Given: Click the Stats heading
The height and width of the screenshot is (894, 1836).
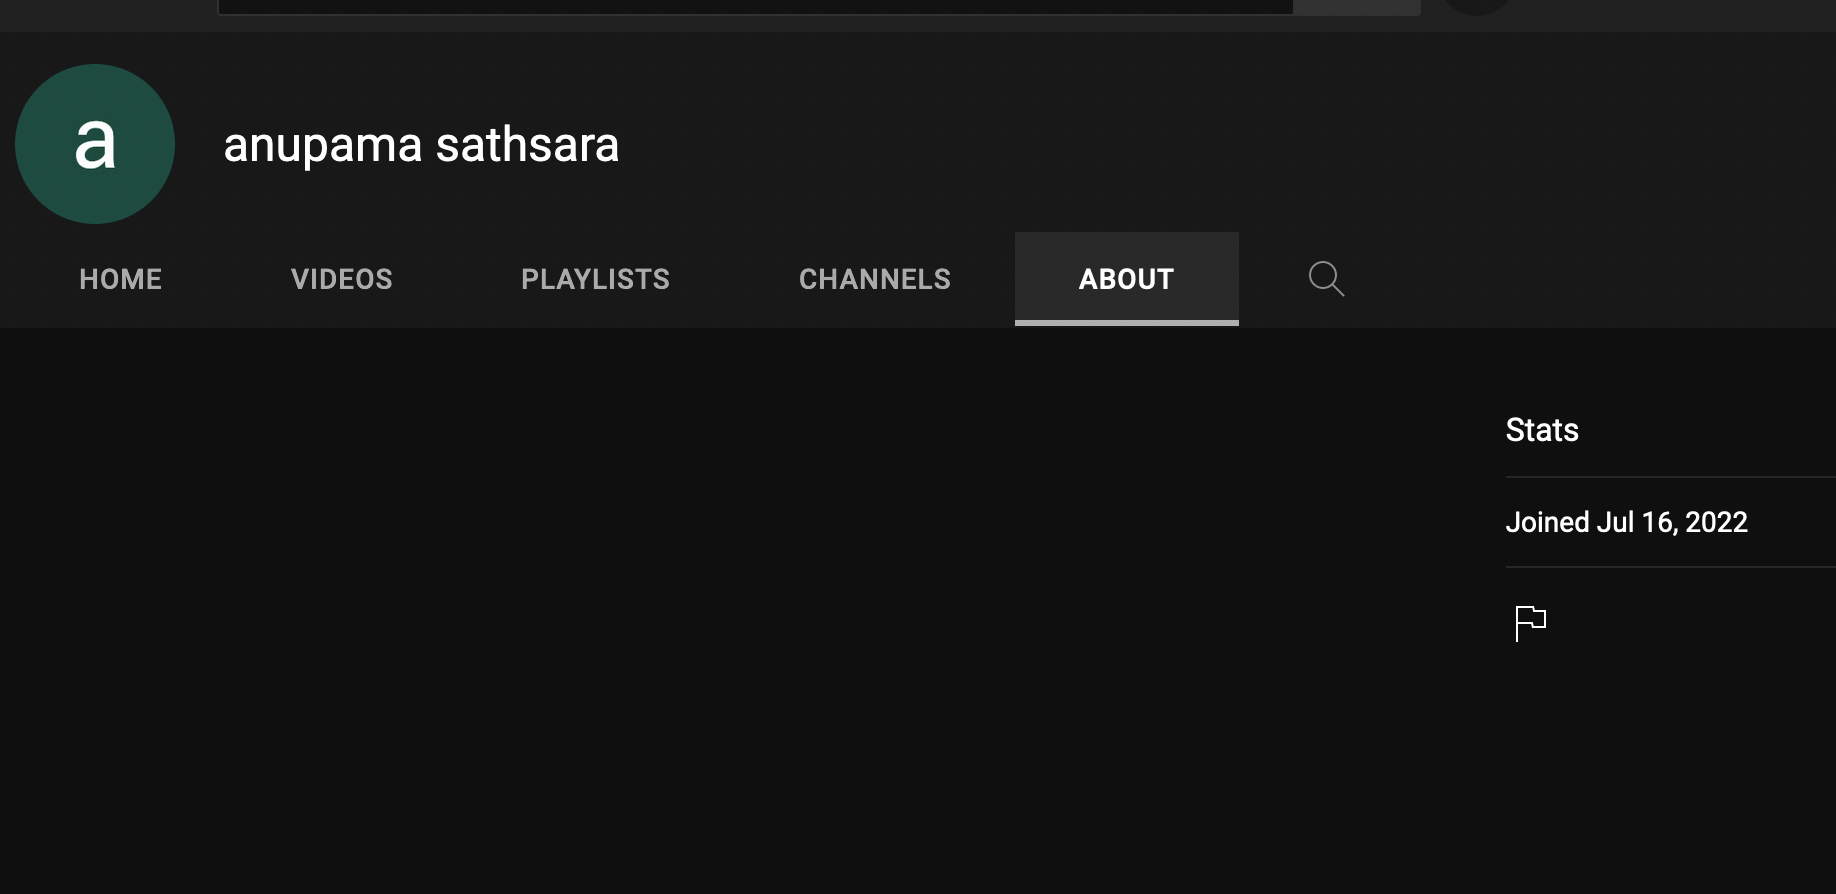Looking at the screenshot, I should pos(1542,430).
